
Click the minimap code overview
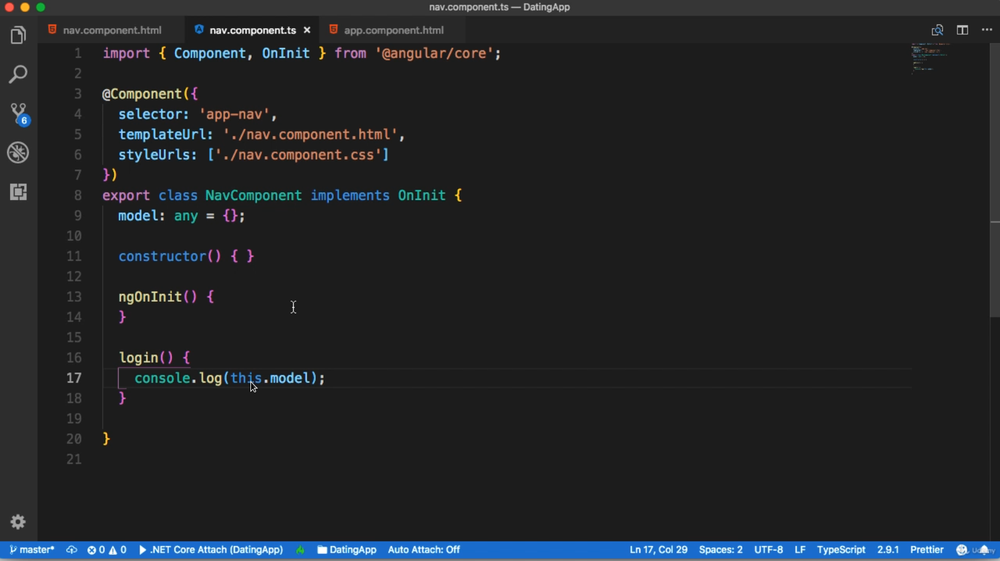click(x=930, y=58)
